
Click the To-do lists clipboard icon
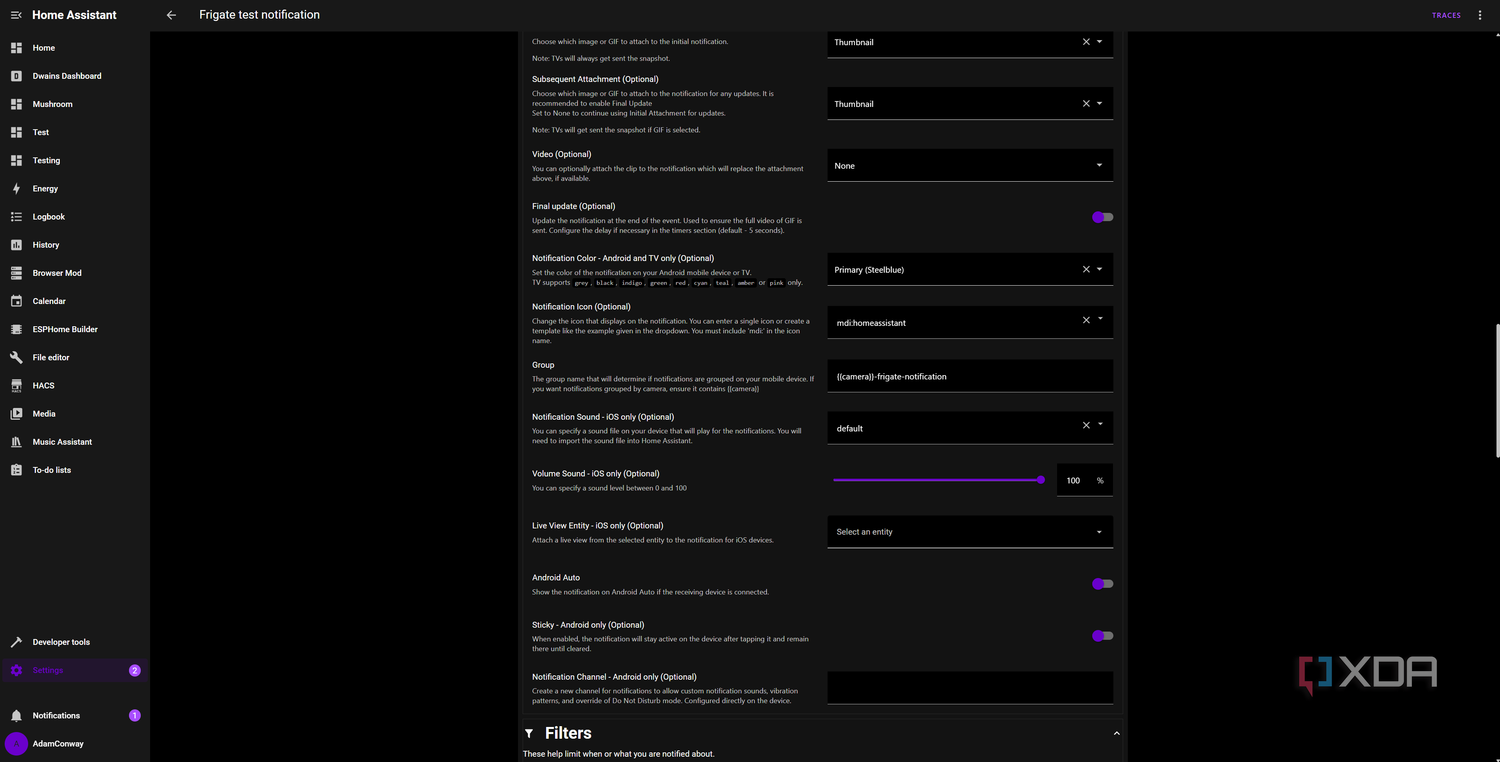coord(16,470)
